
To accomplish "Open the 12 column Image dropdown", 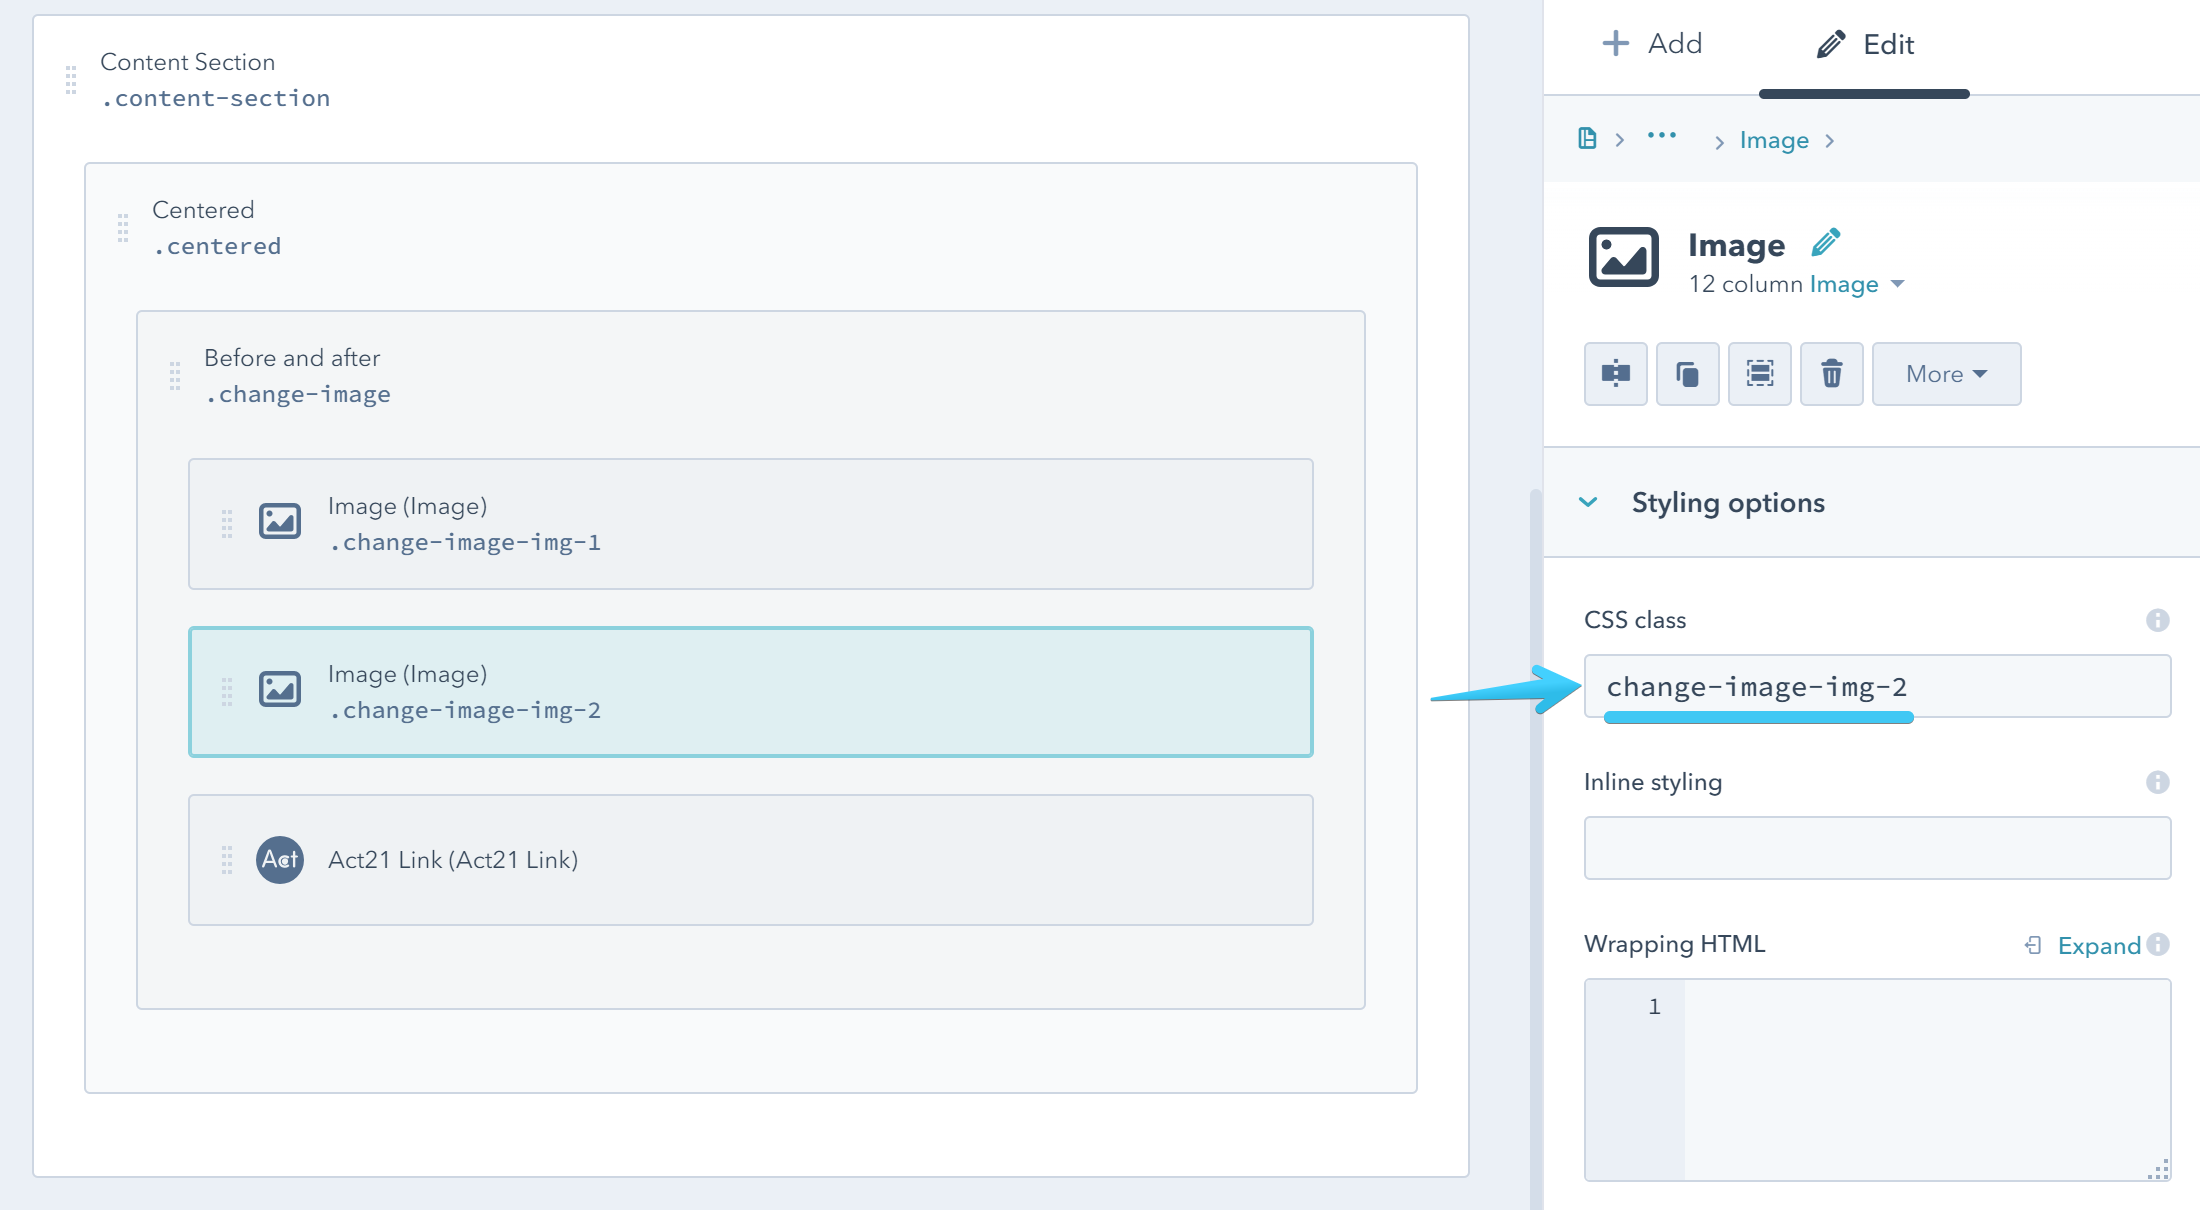I will pyautogui.click(x=1855, y=284).
